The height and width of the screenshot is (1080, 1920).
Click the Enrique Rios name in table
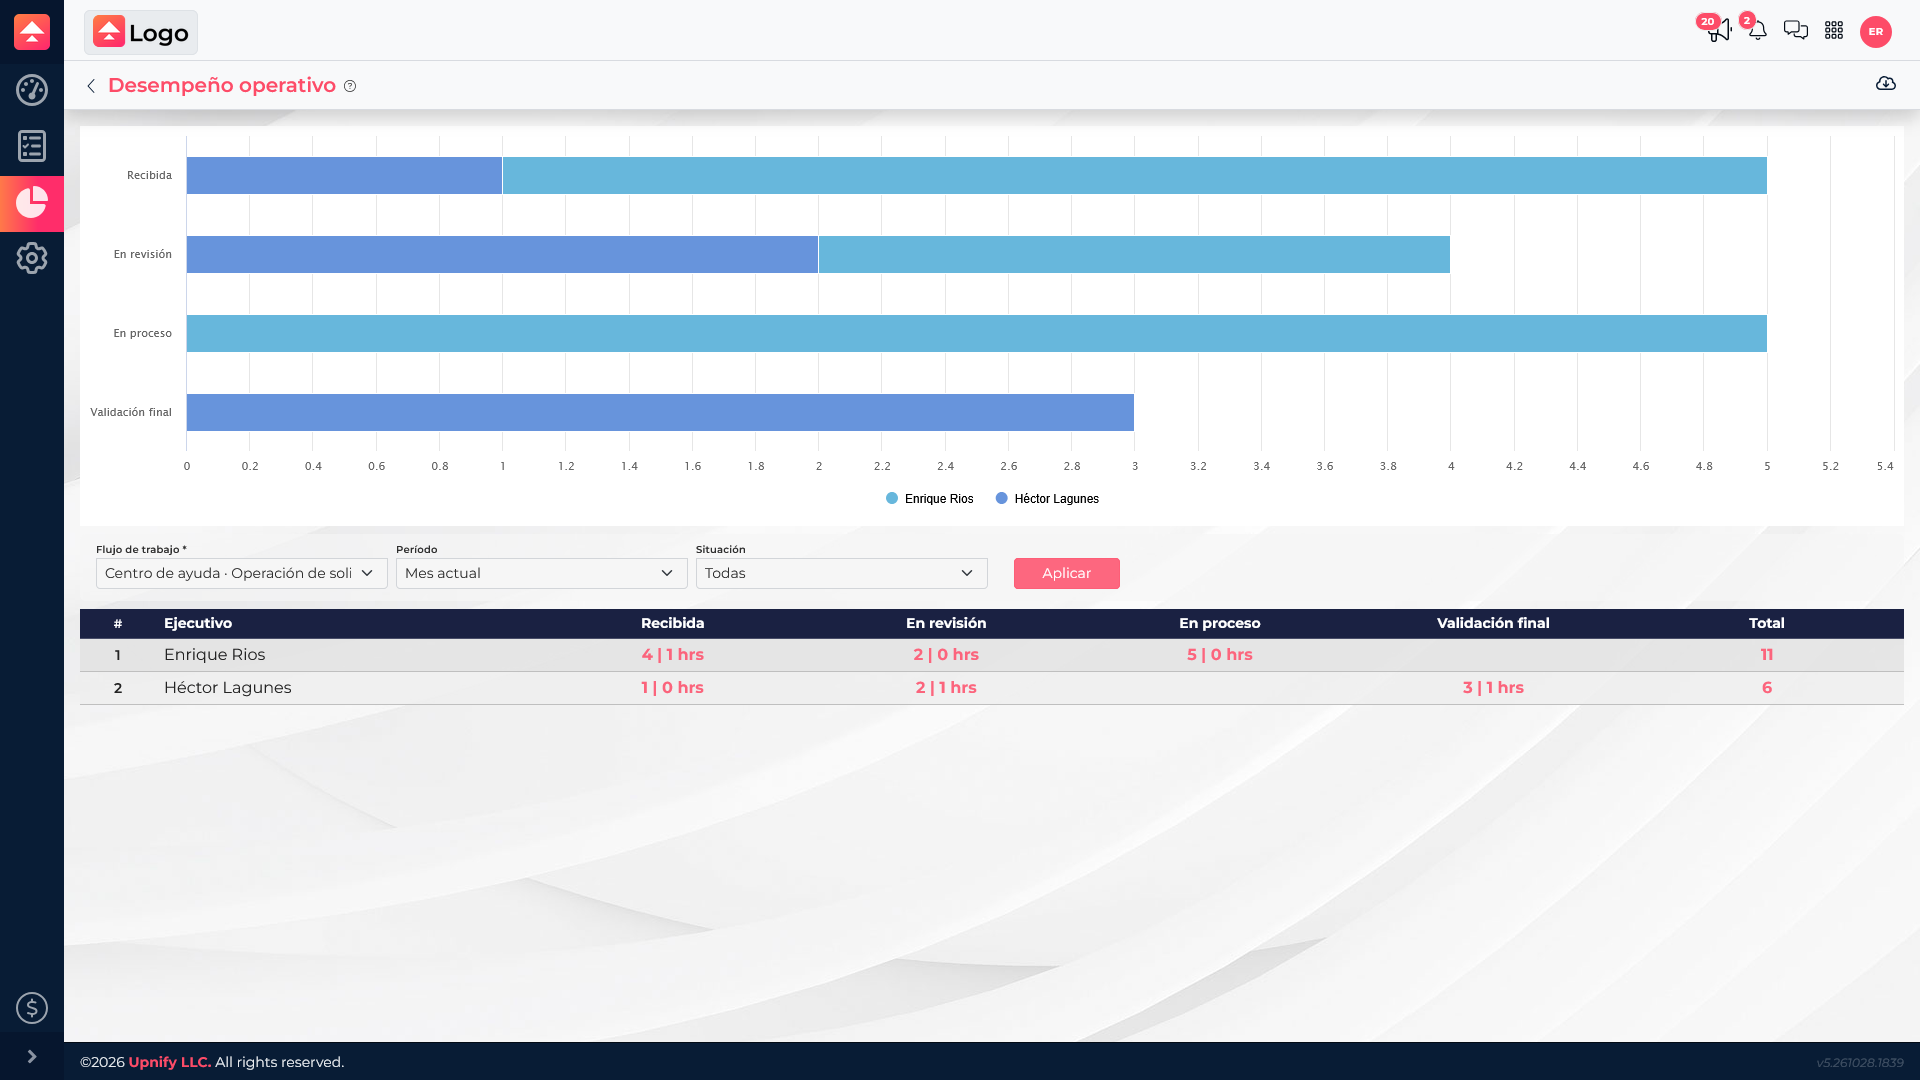215,655
